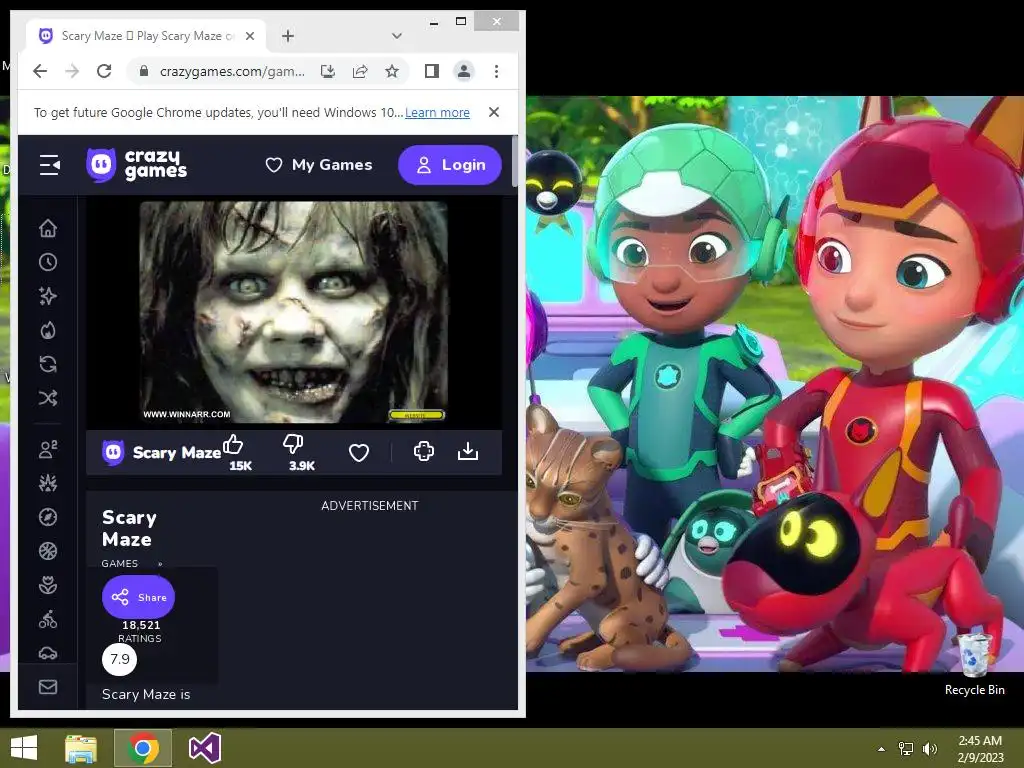Toggle Chrome side panel icon
The height and width of the screenshot is (768, 1024).
click(x=432, y=71)
